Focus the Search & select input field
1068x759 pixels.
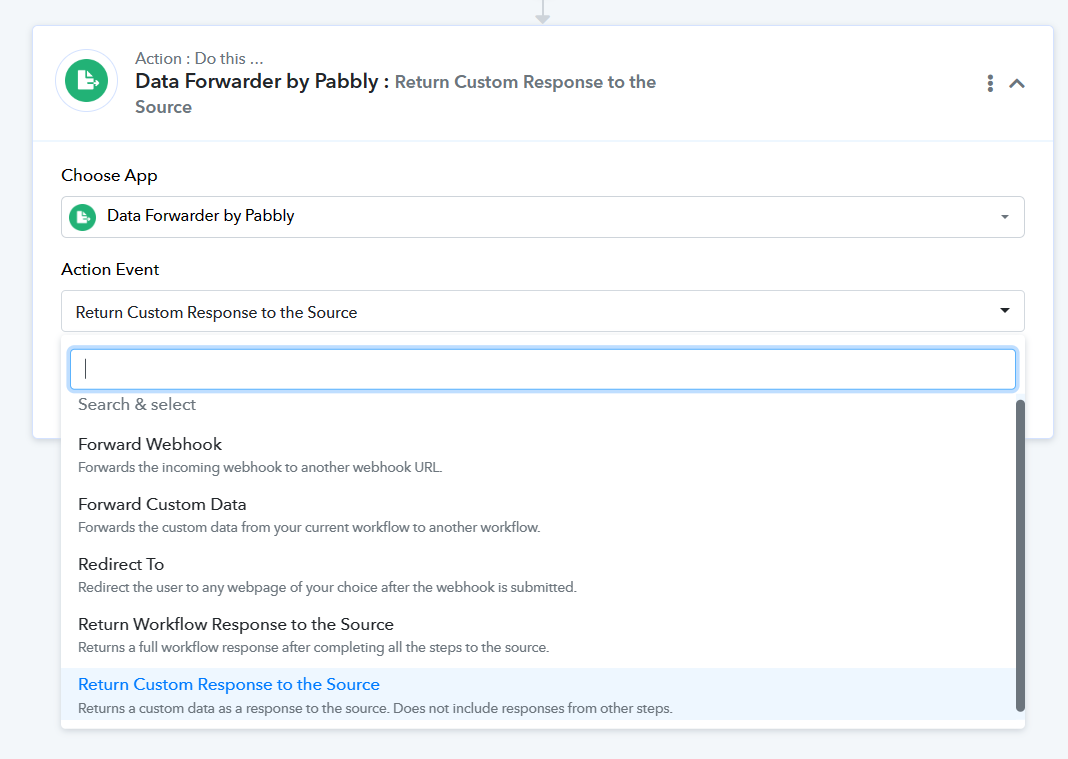543,369
